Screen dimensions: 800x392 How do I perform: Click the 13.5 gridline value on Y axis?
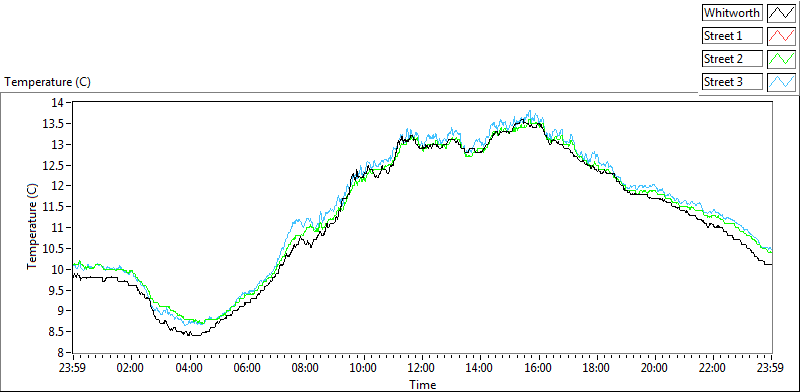[59, 124]
